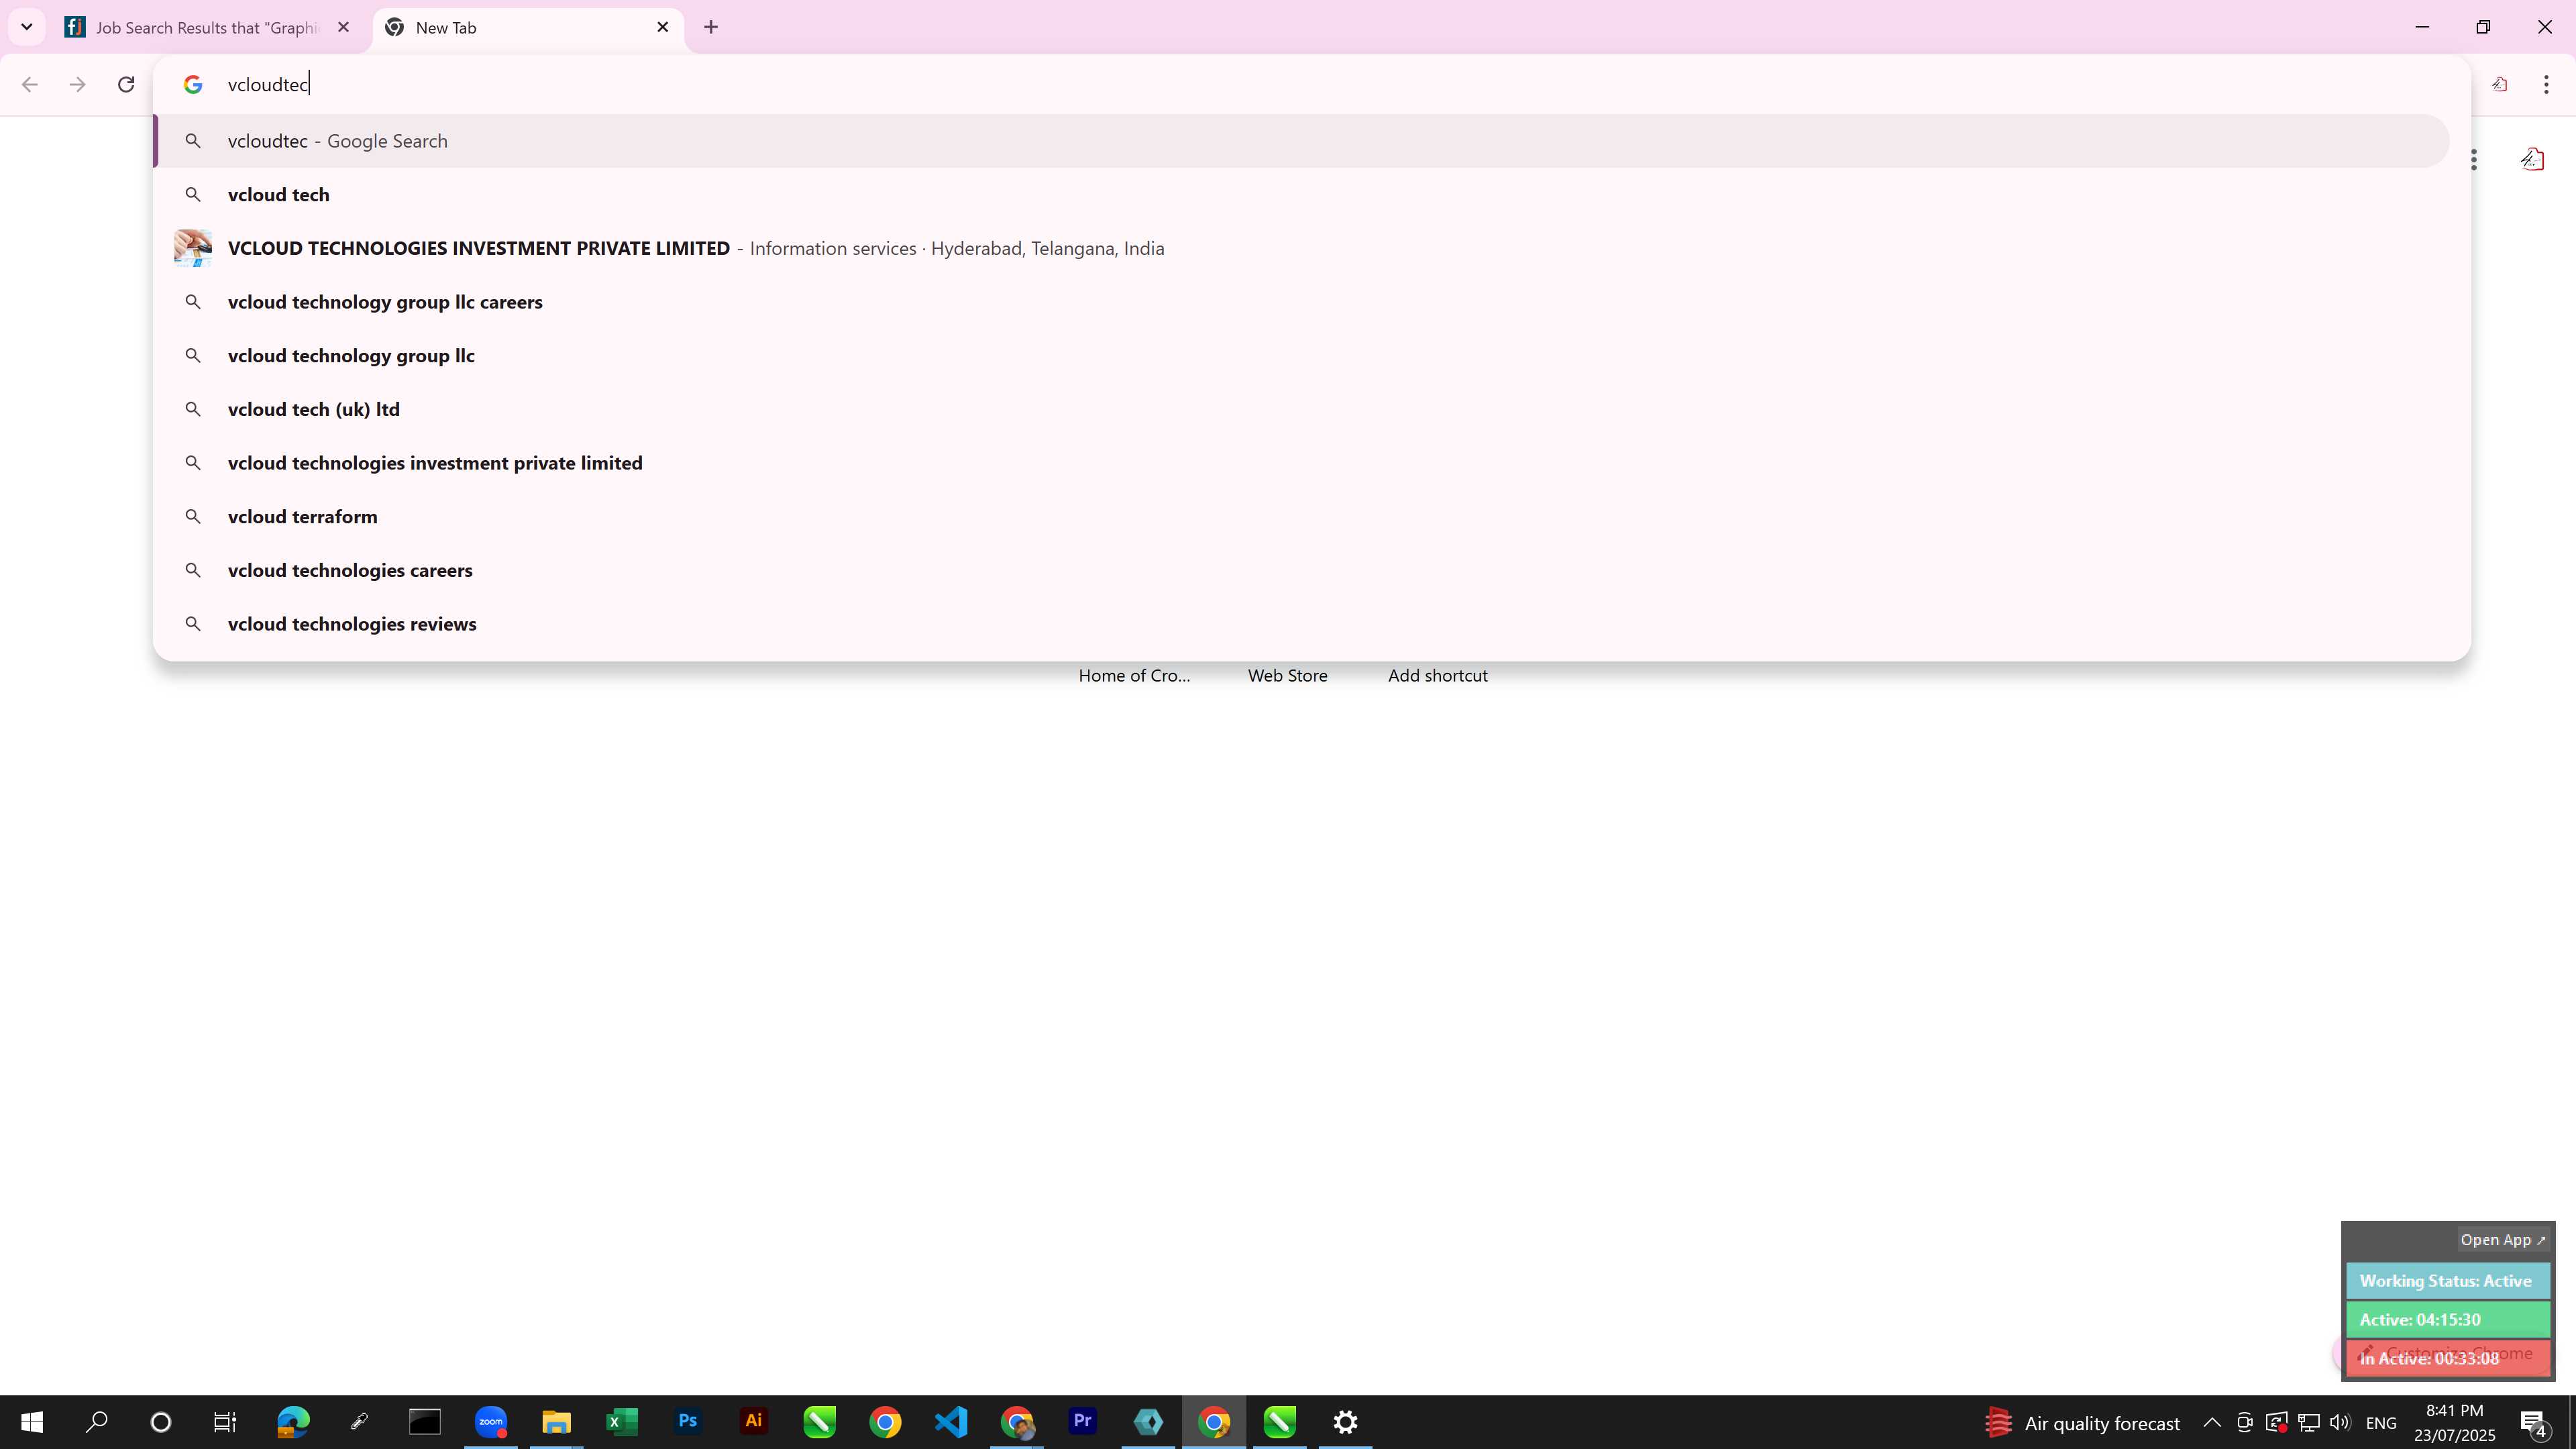2576x1449 pixels.
Task: Launch Excel from the taskbar
Action: 622,1422
